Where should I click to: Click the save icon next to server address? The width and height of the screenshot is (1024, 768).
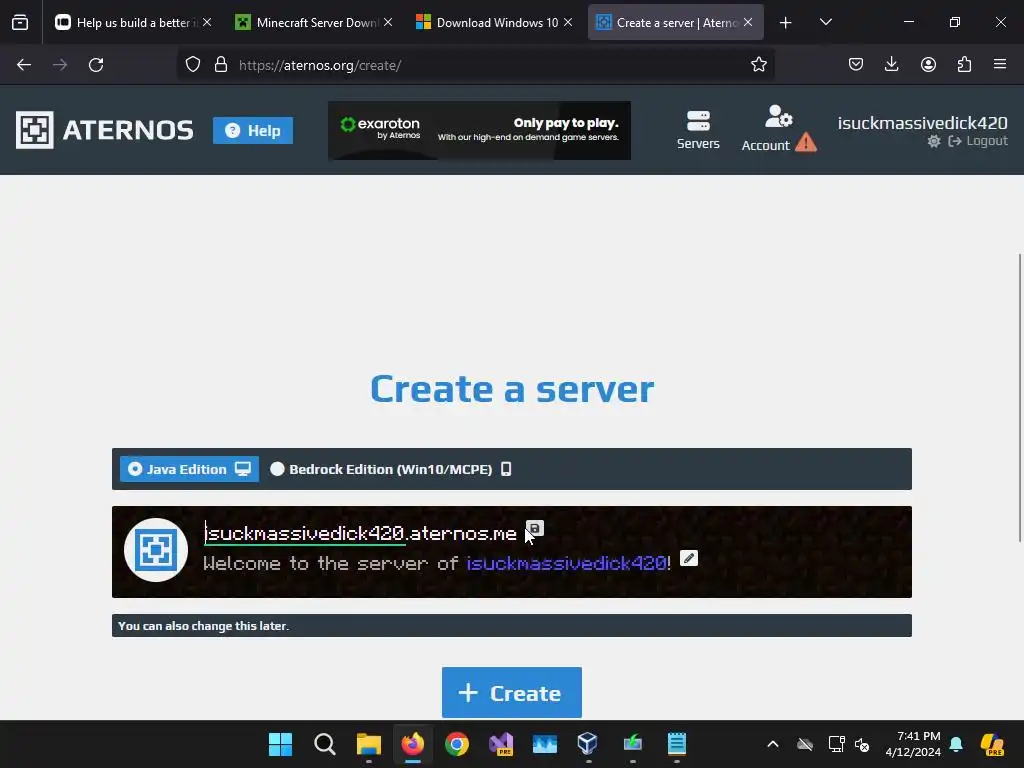click(x=535, y=528)
